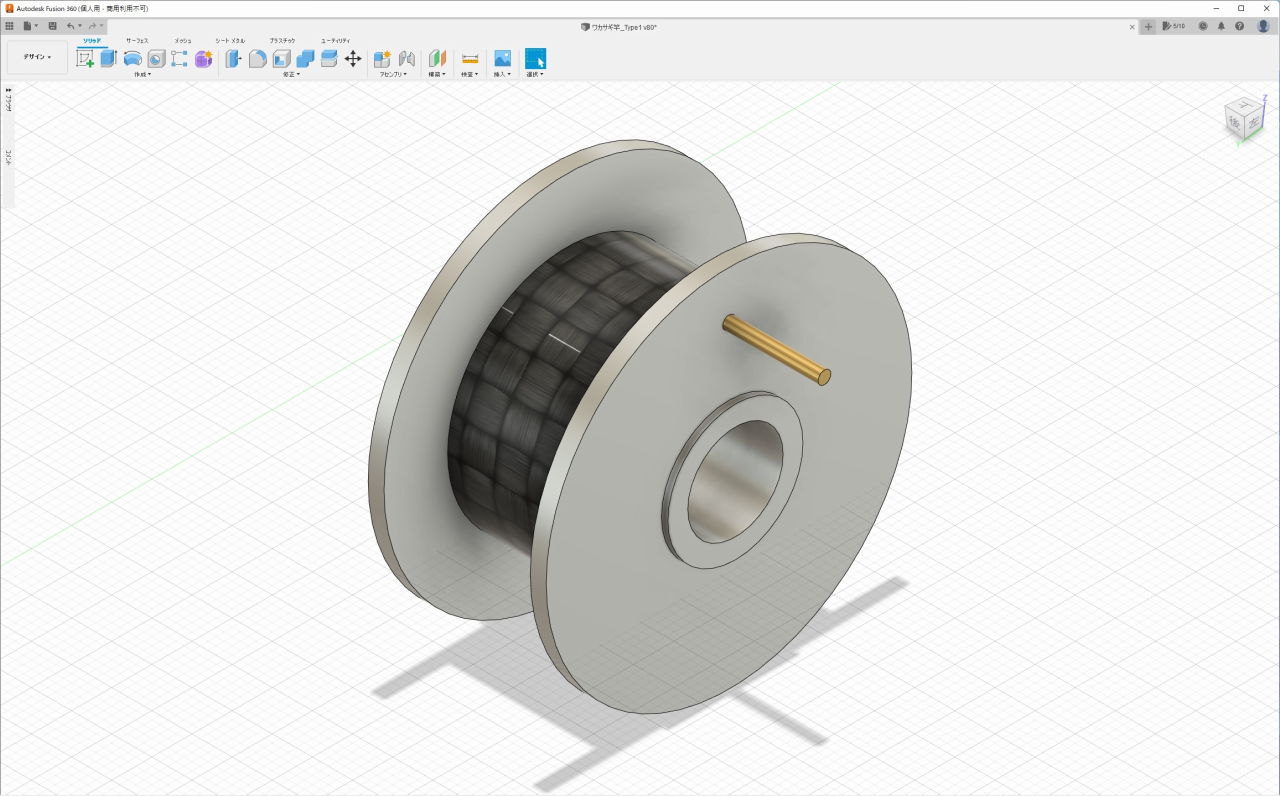Switch to the サーフェス tab
Viewport: 1280px width, 796px height.
point(137,40)
